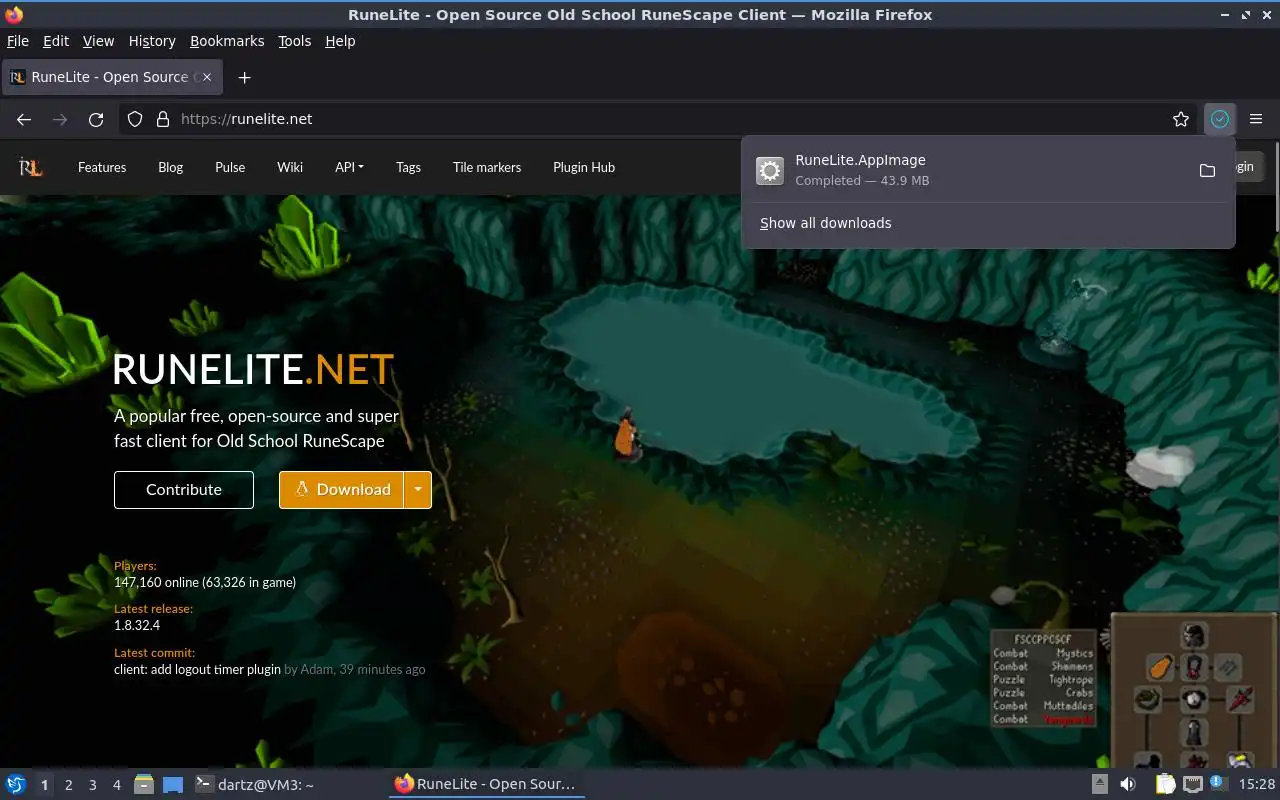Viewport: 1280px width, 800px height.
Task: Open the volume speaker tray icon
Action: point(1127,784)
